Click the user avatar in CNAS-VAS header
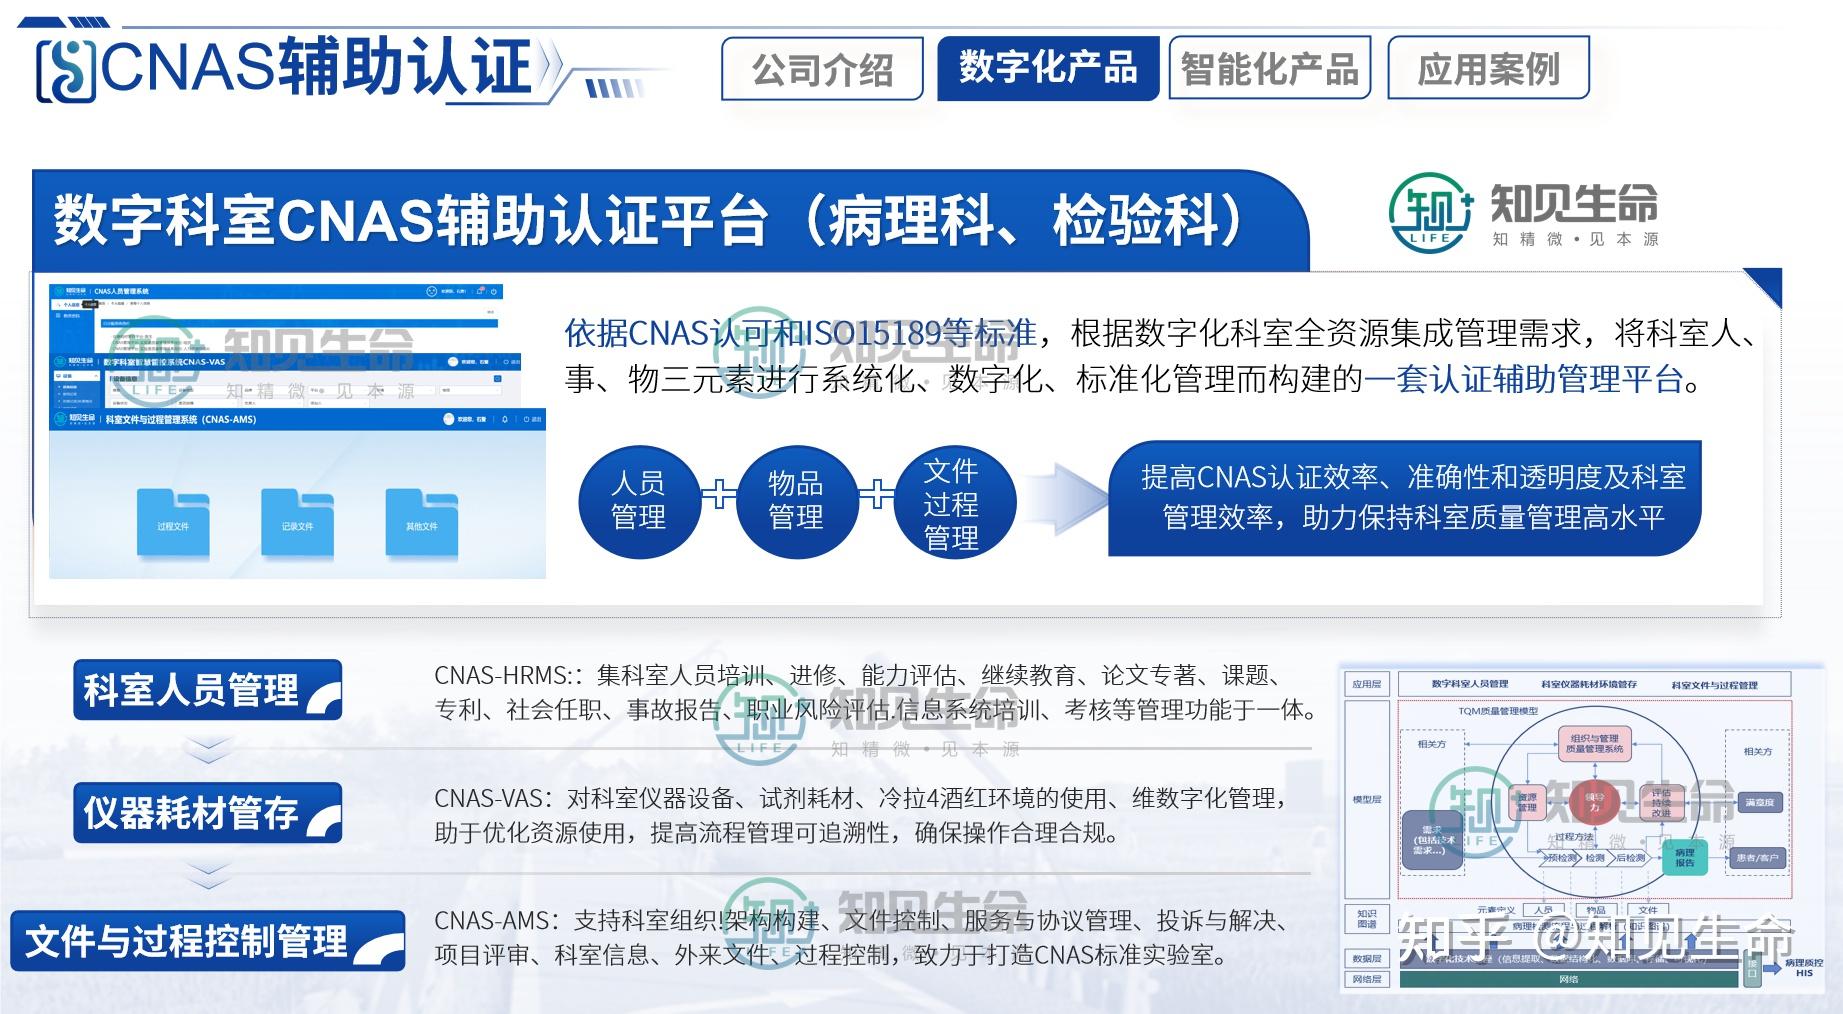This screenshot has width=1843, height=1014. coord(452,362)
